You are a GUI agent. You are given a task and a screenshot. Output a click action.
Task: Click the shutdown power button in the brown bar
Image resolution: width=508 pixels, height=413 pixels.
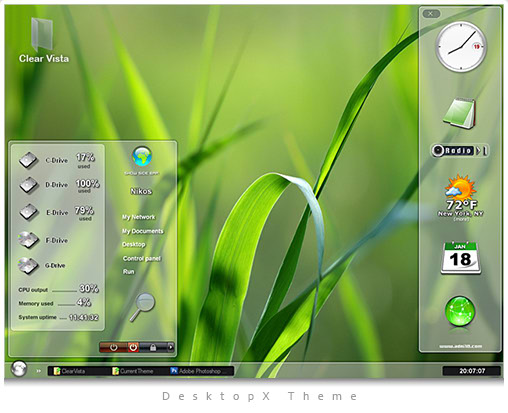tap(113, 347)
